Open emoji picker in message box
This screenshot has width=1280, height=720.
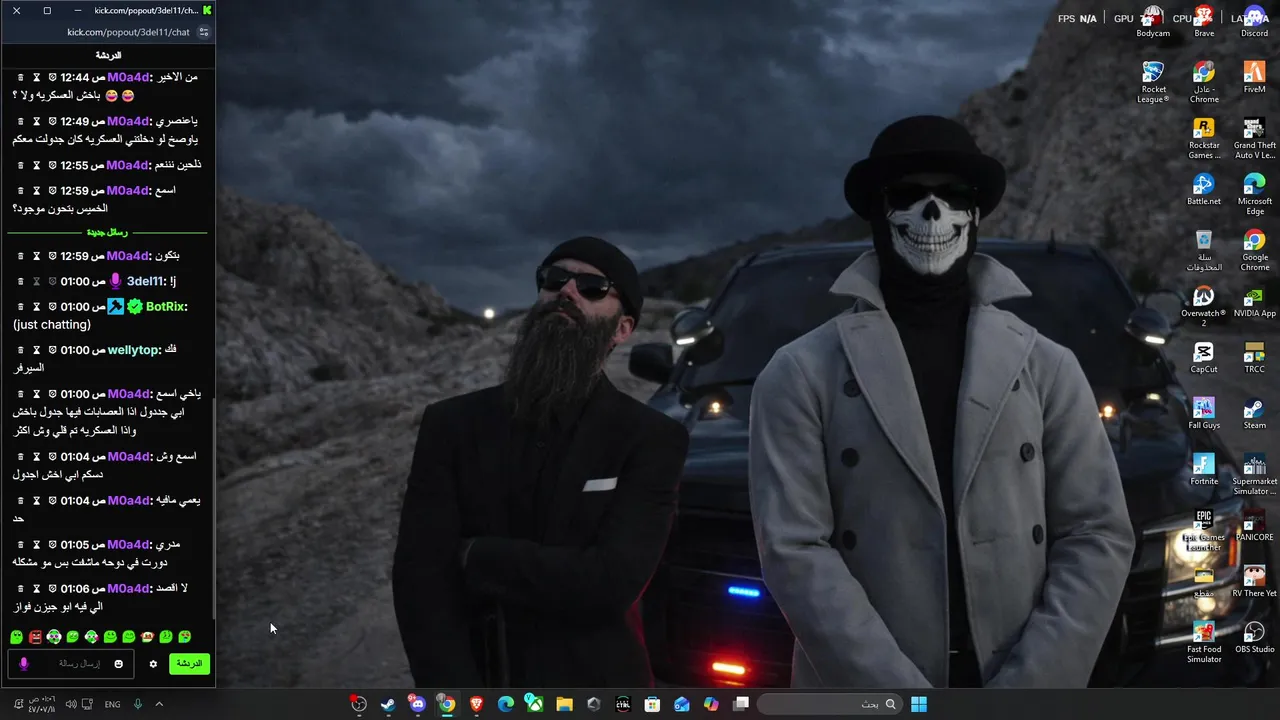click(118, 664)
